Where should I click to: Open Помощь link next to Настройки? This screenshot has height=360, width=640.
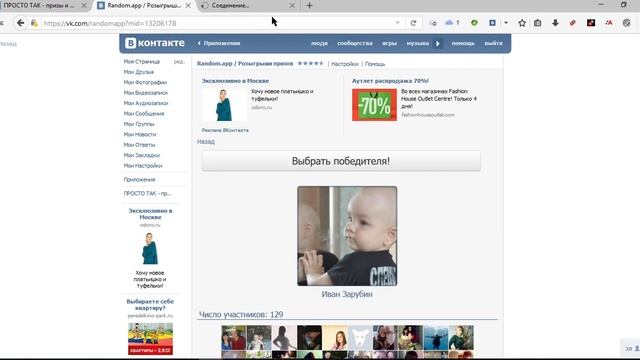coord(375,64)
